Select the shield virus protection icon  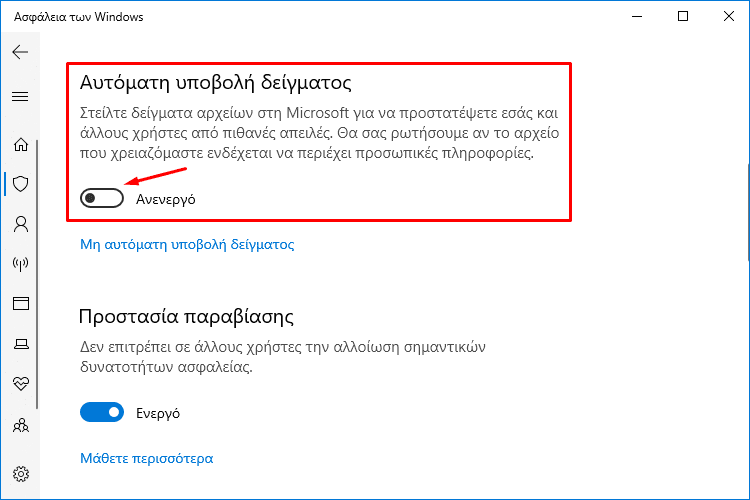pos(21,184)
